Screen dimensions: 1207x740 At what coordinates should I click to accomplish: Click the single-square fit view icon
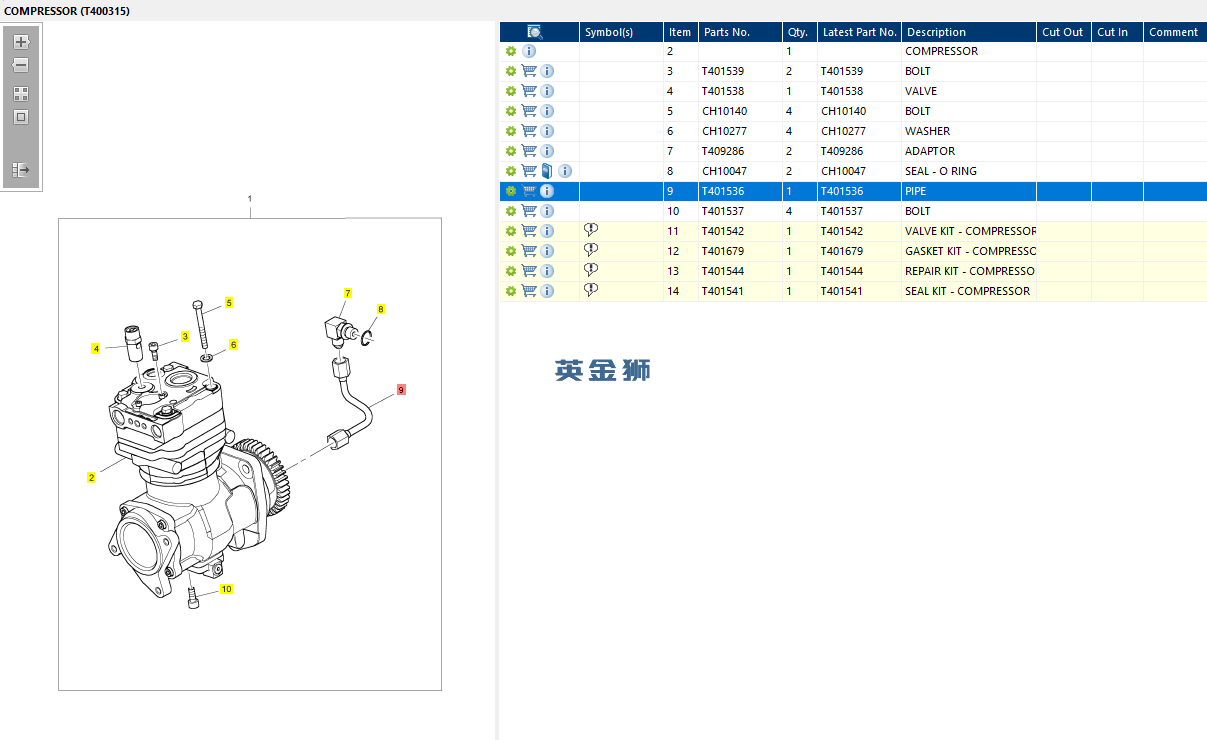click(x=21, y=117)
